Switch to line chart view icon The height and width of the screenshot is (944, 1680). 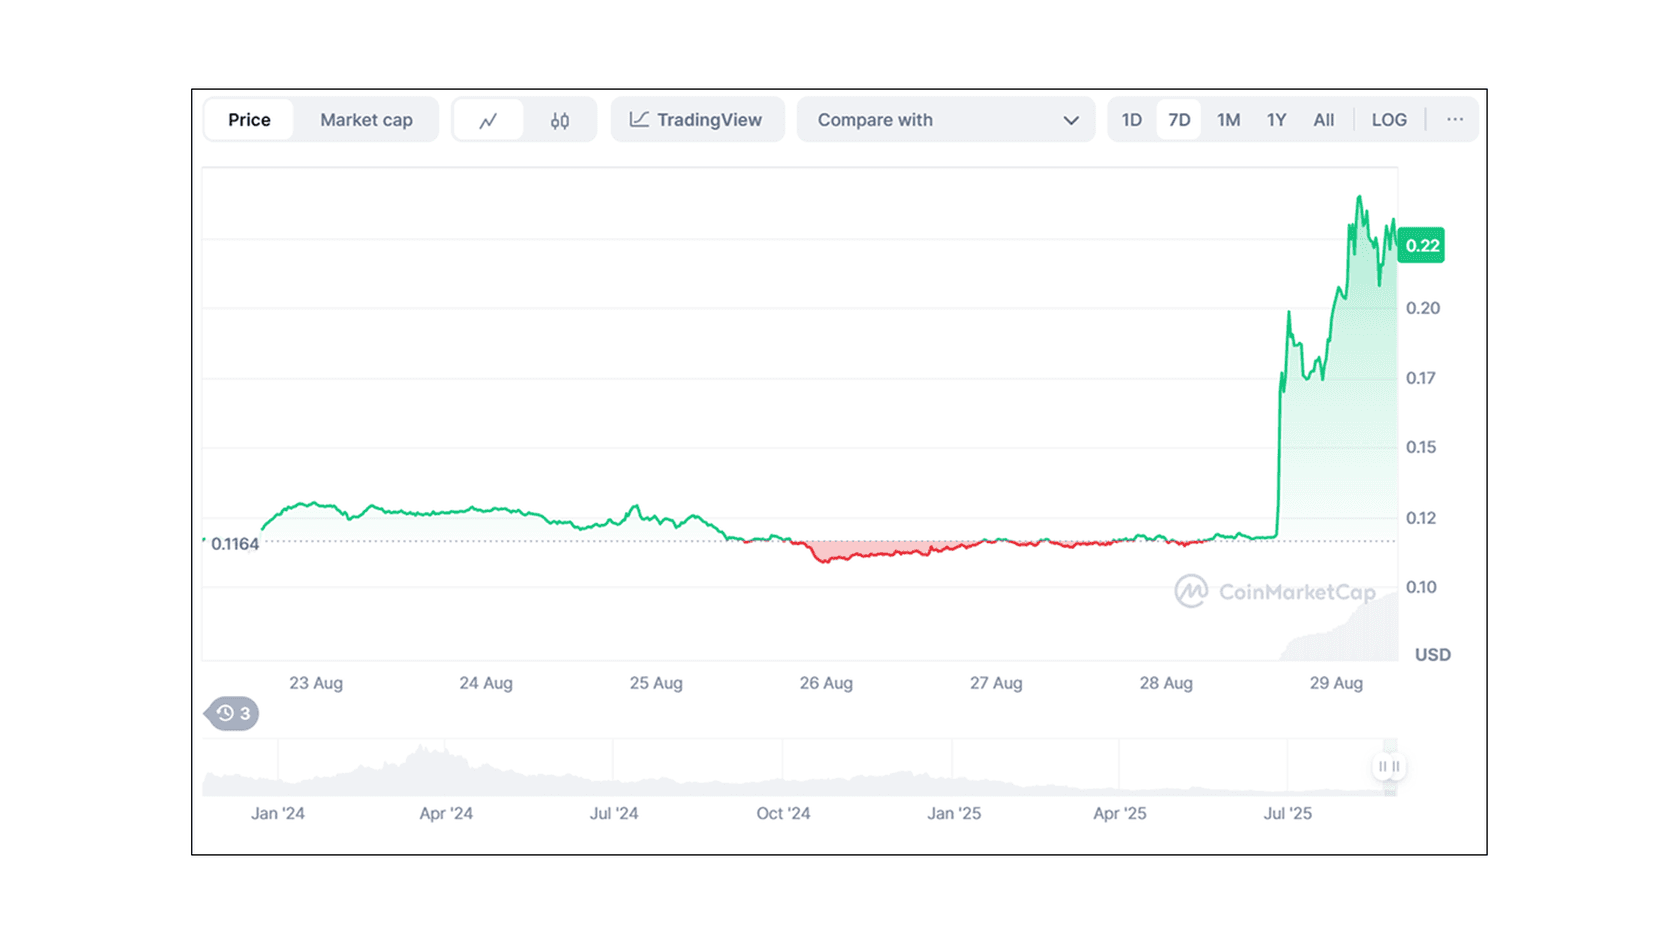pyautogui.click(x=488, y=120)
